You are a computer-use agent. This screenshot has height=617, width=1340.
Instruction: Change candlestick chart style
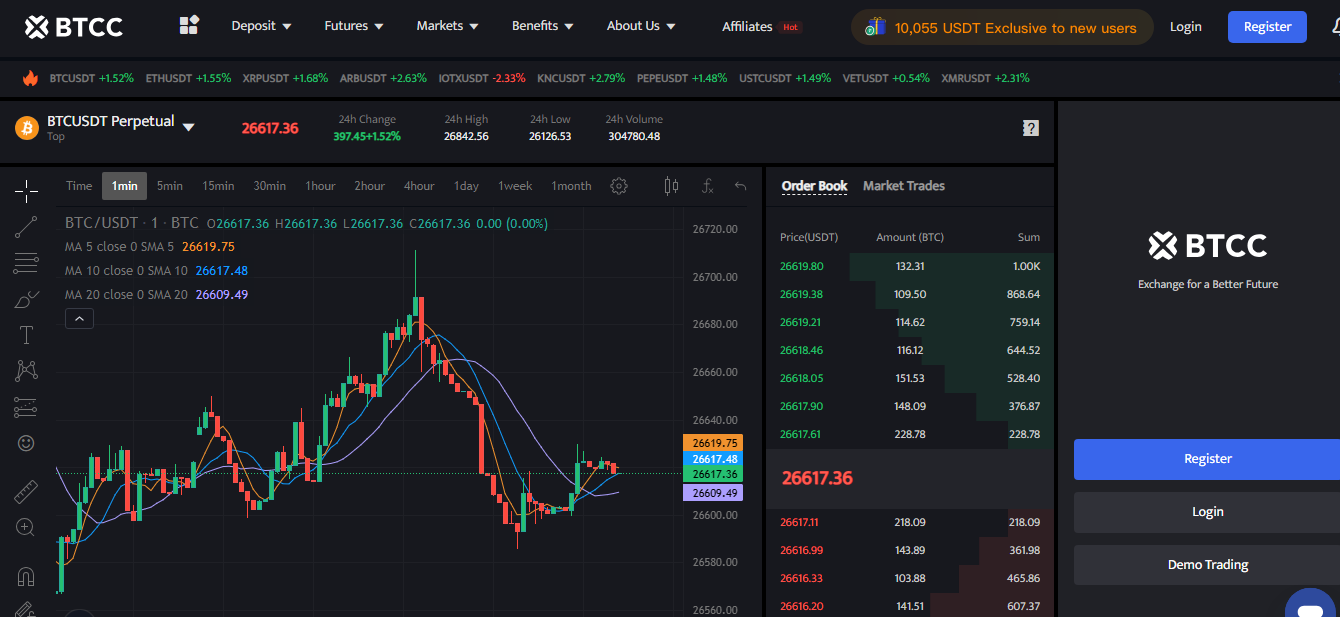(x=671, y=186)
